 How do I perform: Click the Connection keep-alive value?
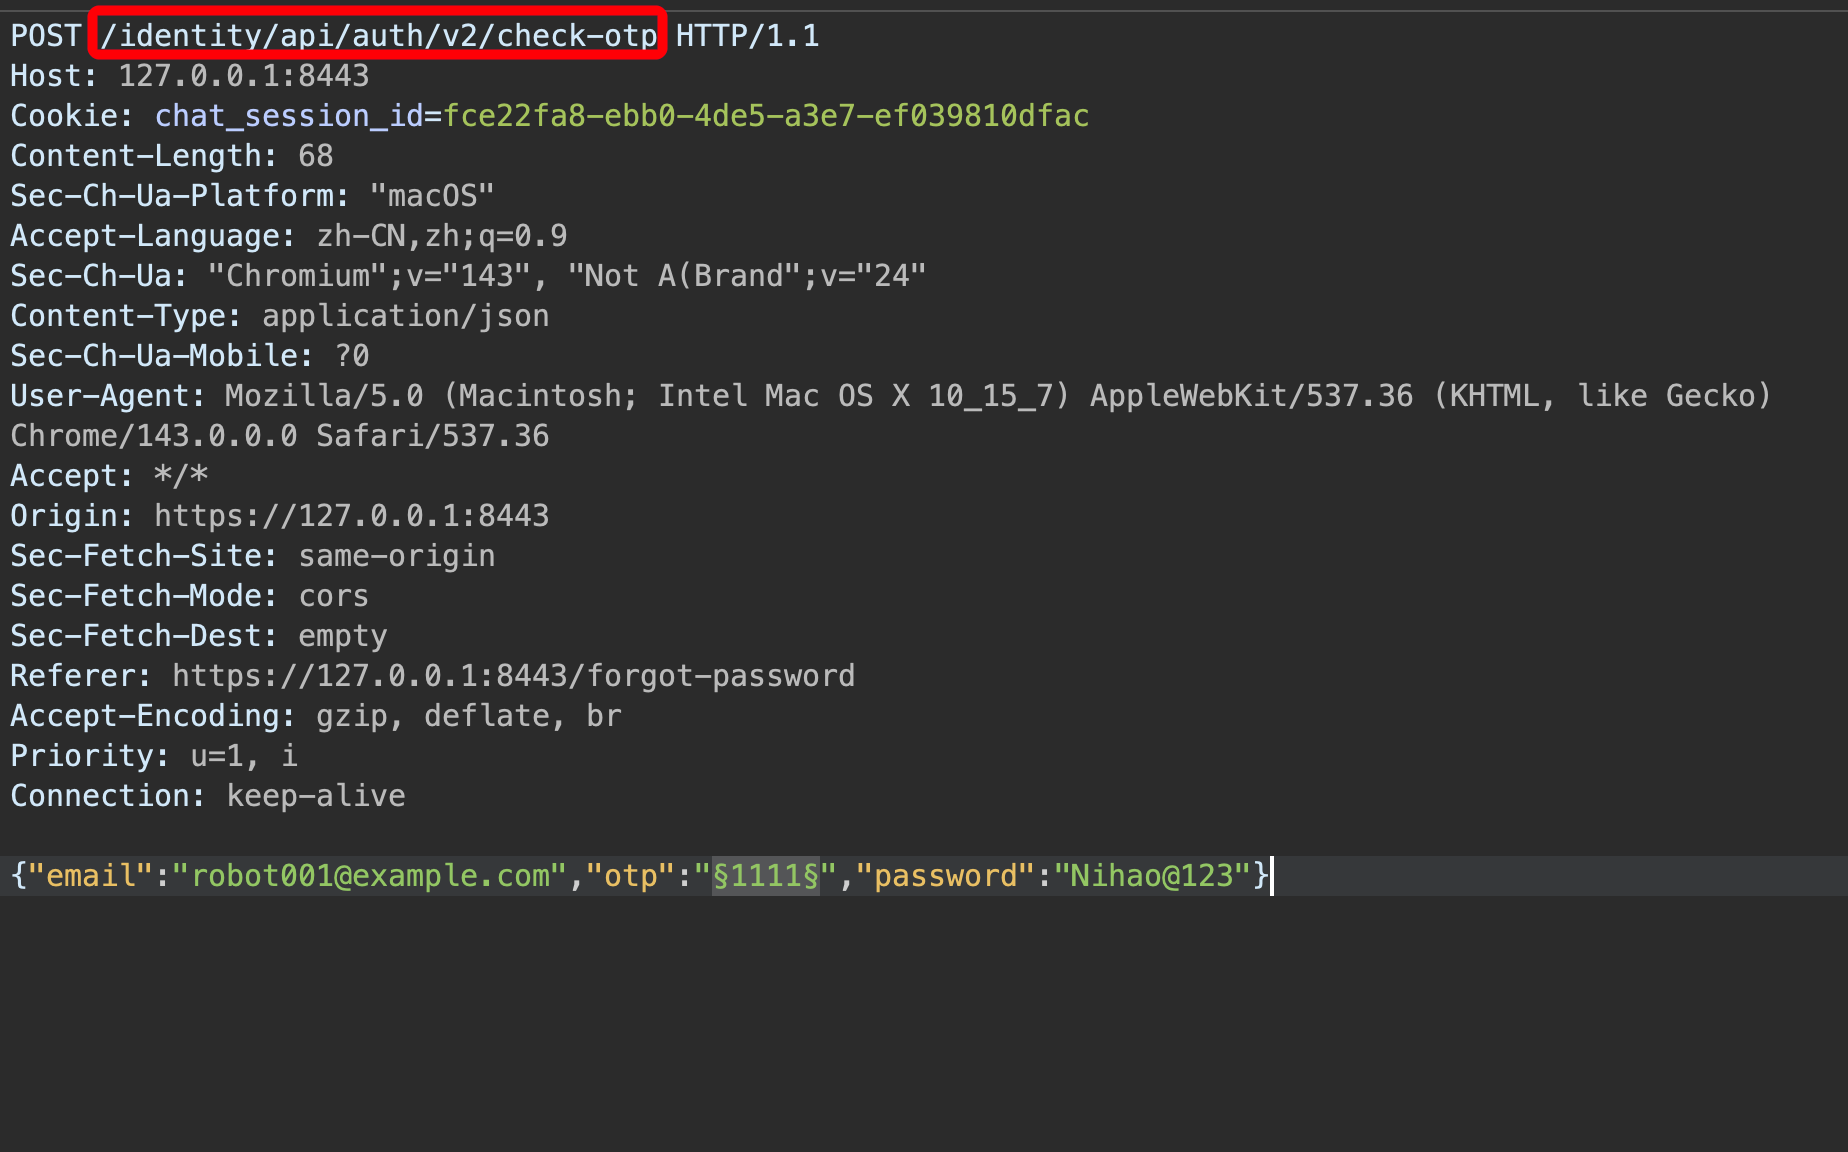coord(315,796)
